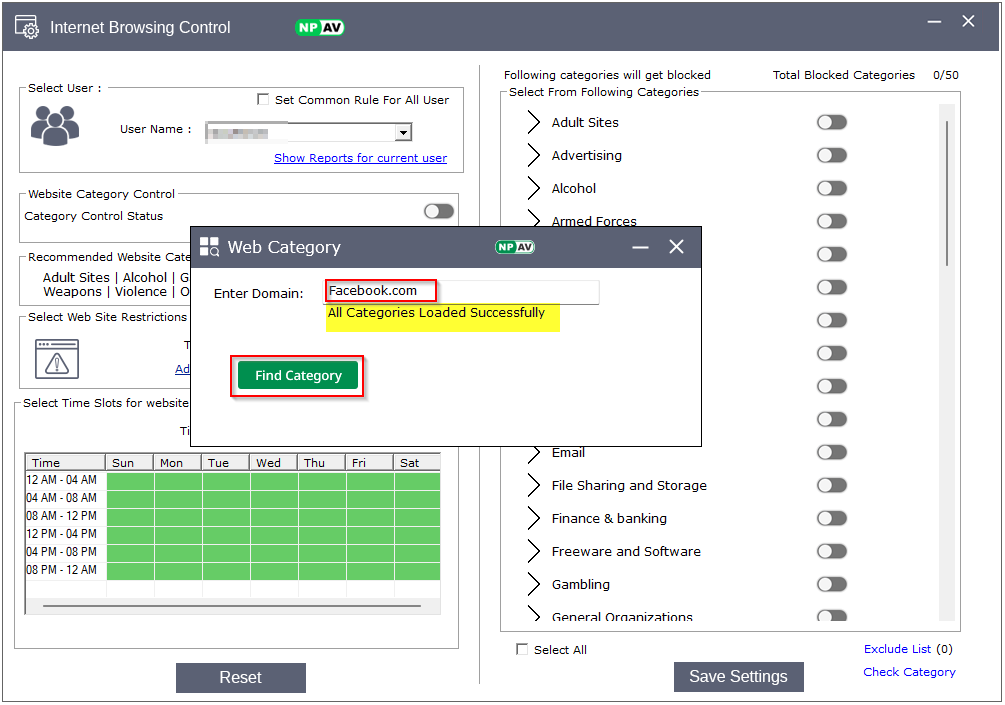The image size is (1005, 705).
Task: Open the User Name dropdown
Action: pyautogui.click(x=402, y=132)
